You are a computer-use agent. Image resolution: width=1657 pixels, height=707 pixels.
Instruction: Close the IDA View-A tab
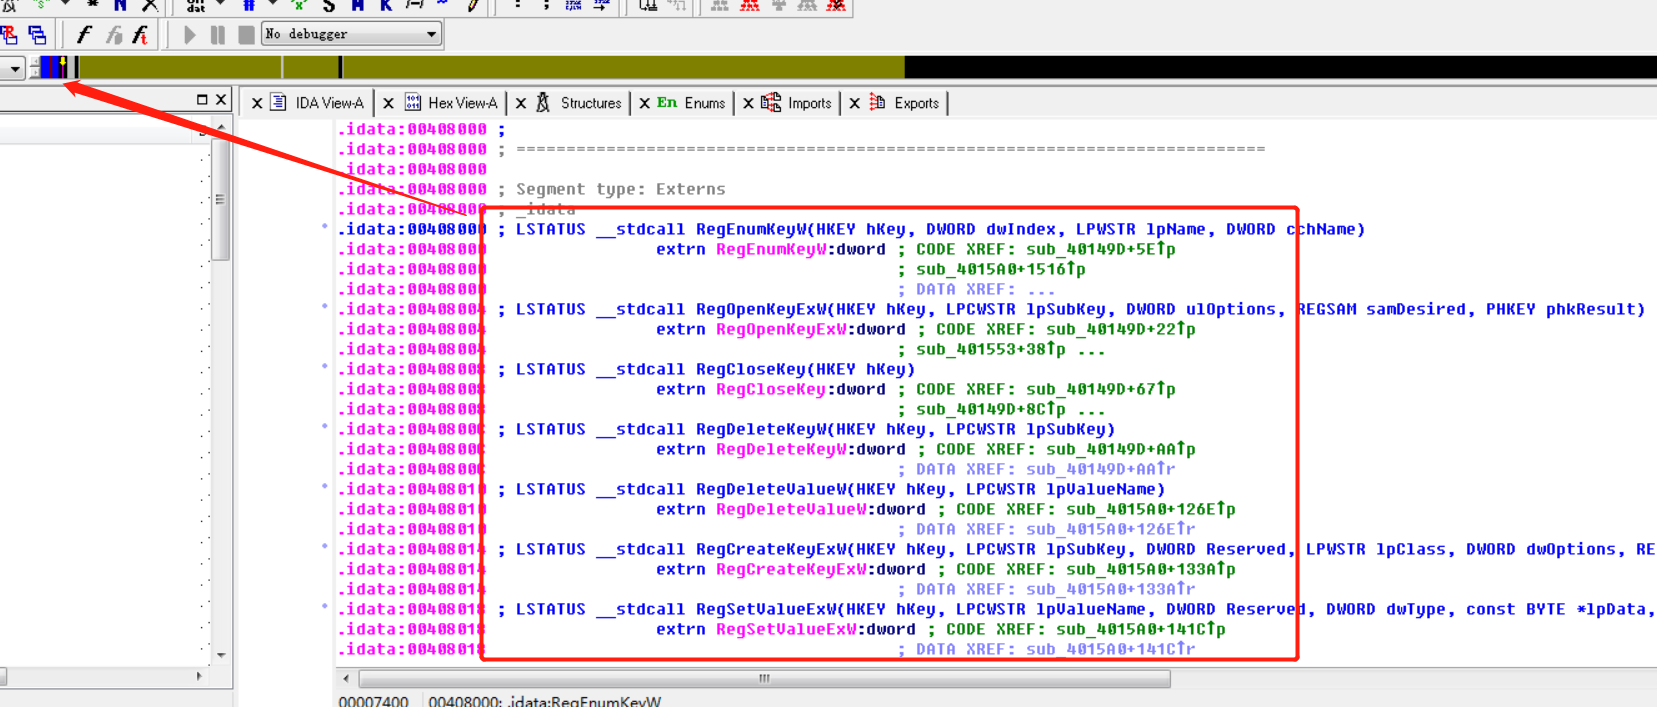coord(257,103)
